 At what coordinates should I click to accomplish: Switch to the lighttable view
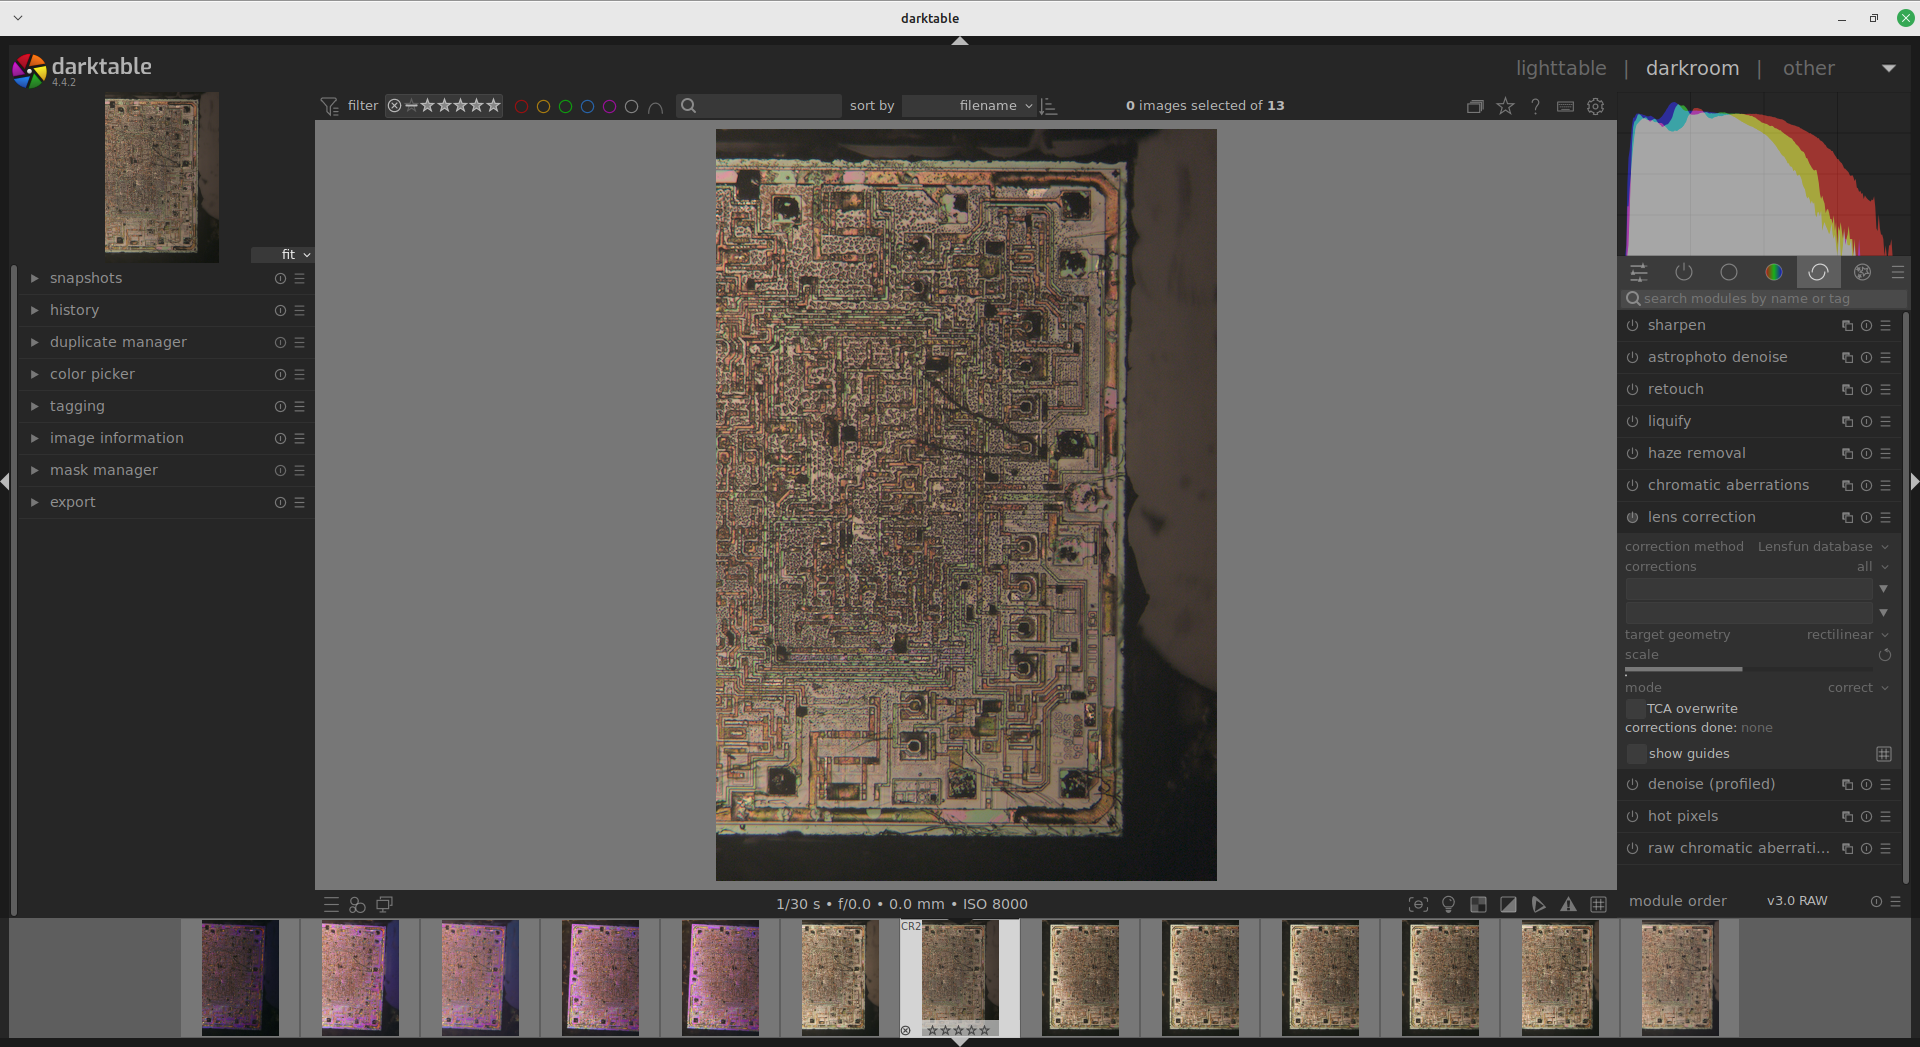coord(1560,68)
